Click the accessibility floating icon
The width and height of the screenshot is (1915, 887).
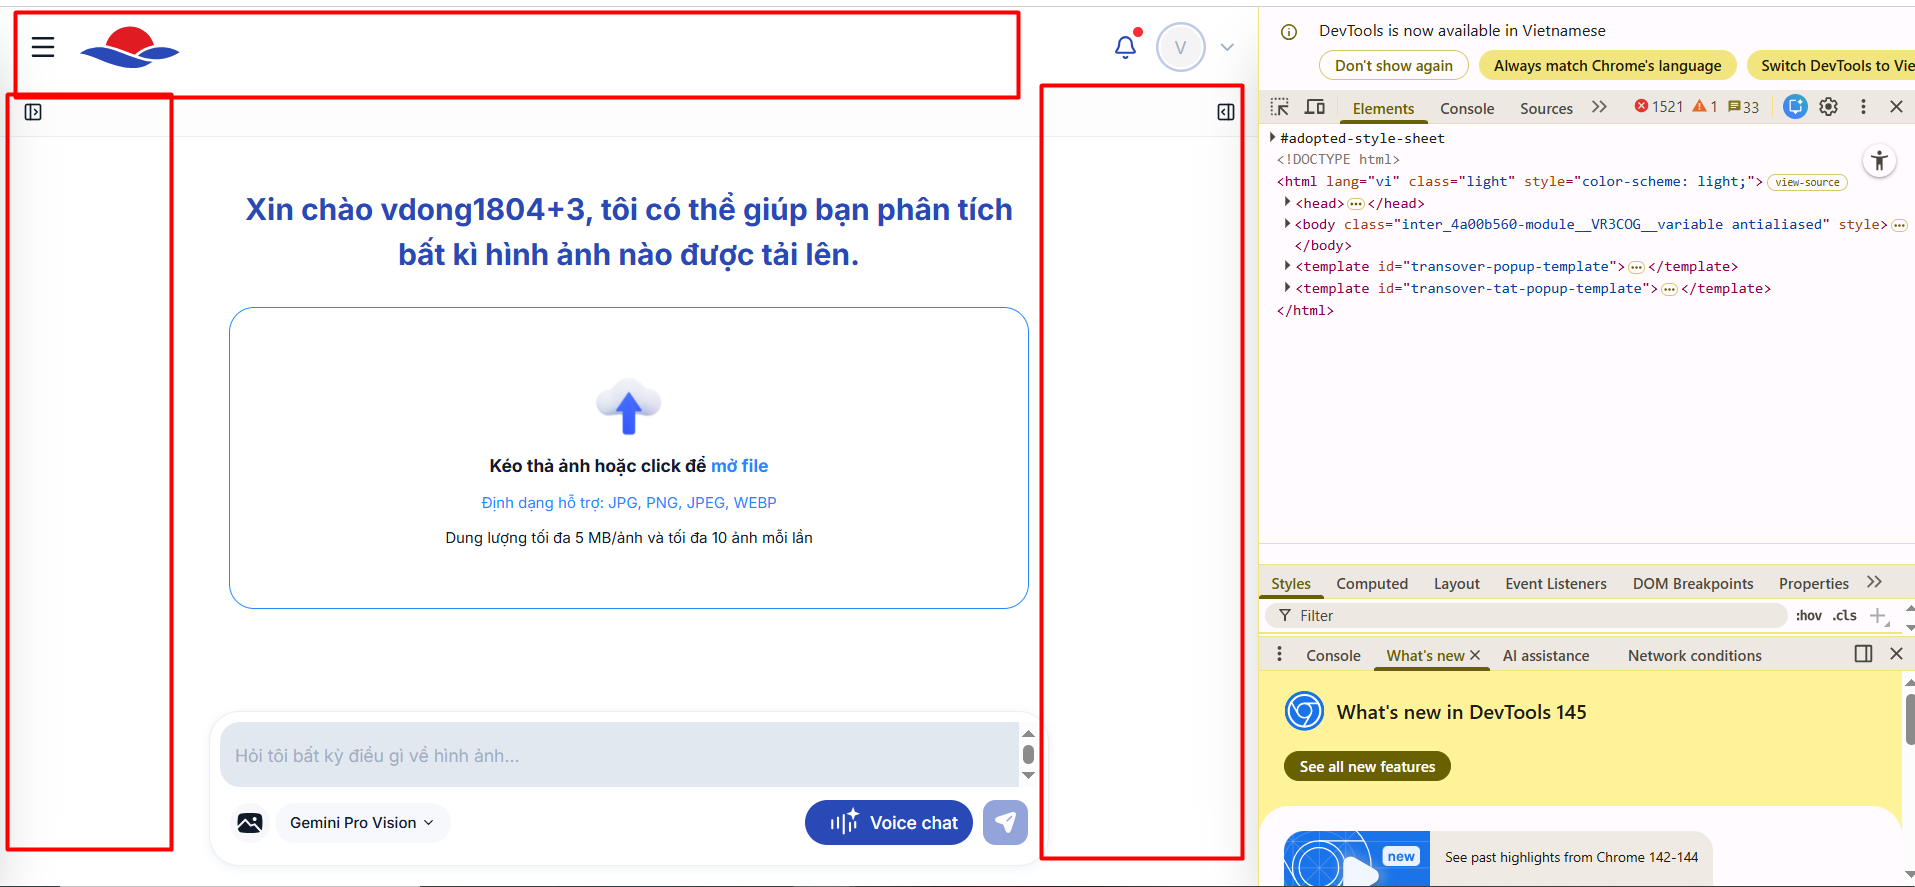coord(1880,161)
